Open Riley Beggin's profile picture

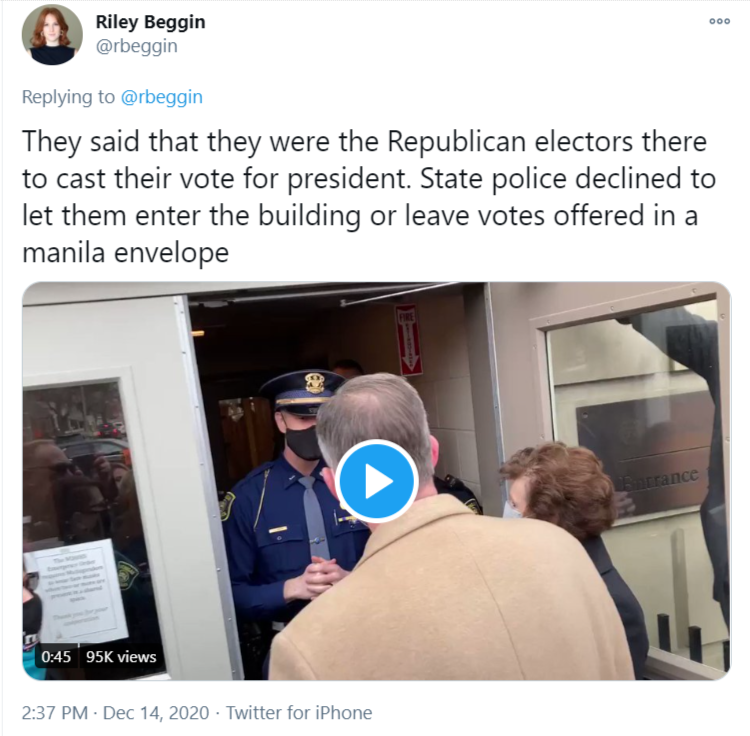click(x=52, y=35)
